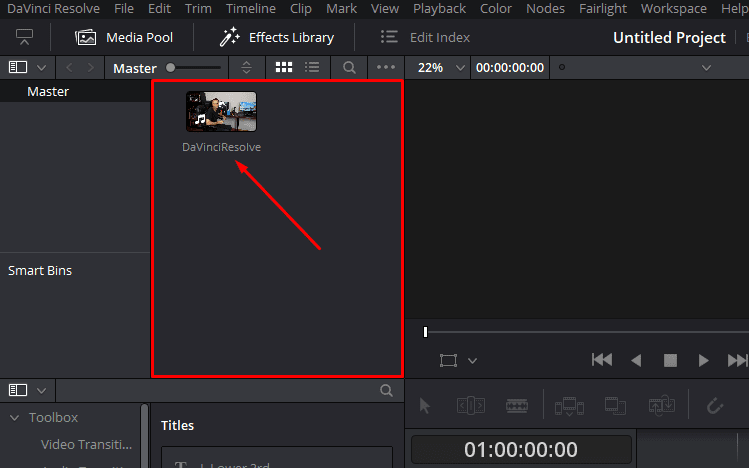
Task: Open the Workspace menu
Action: (x=674, y=9)
